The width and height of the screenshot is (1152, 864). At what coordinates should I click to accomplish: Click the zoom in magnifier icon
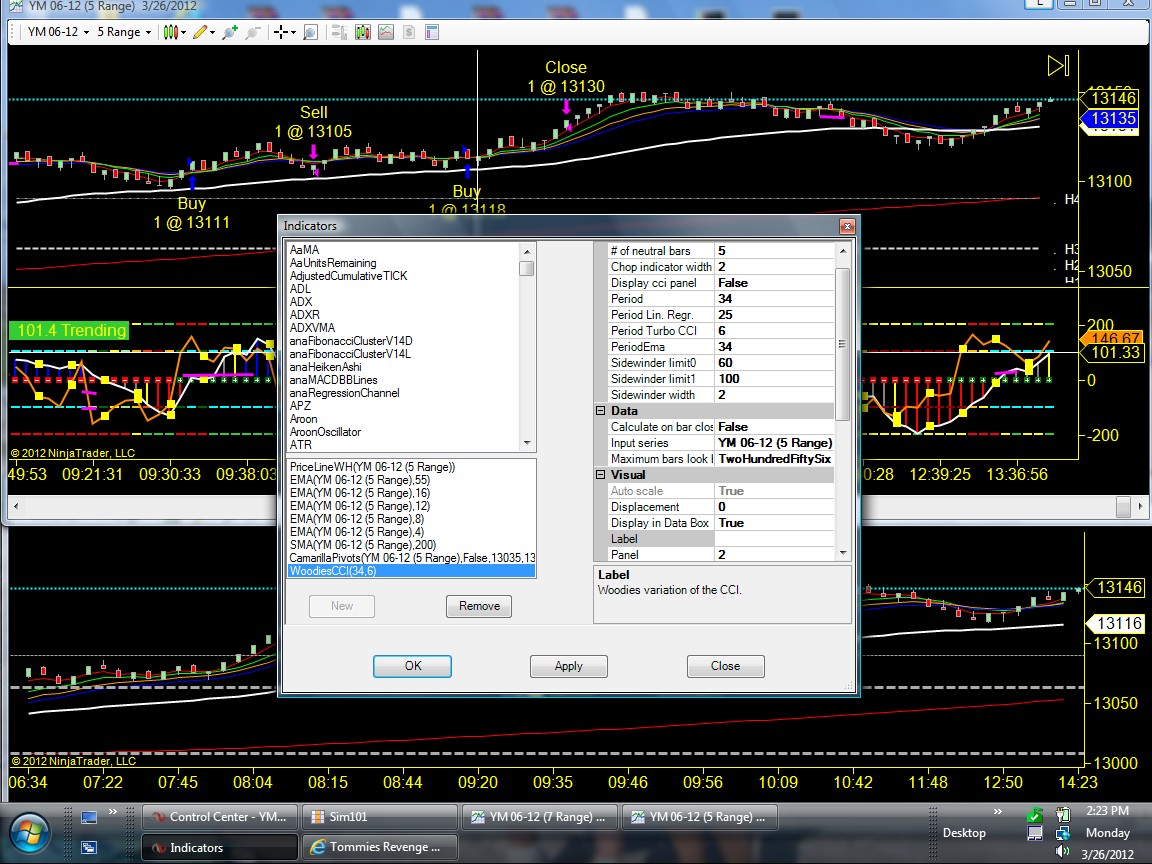tap(230, 32)
